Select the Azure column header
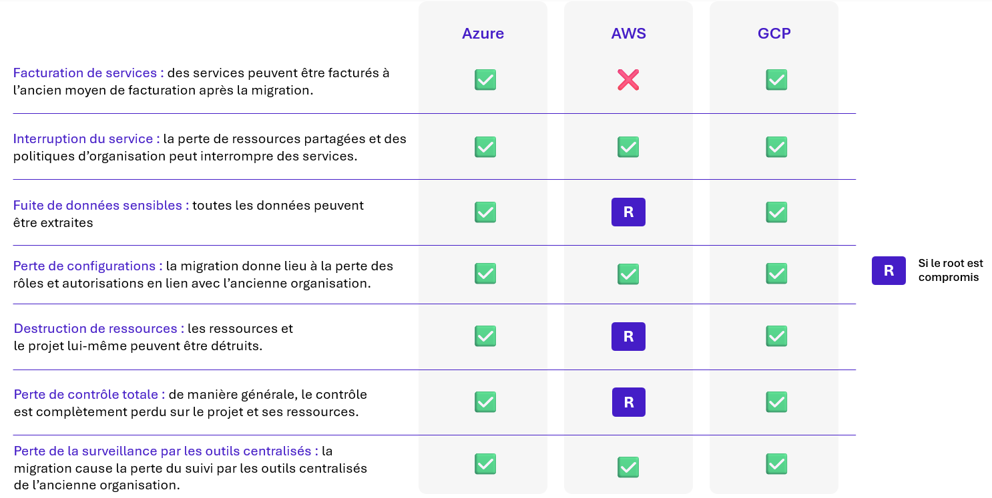The height and width of the screenshot is (498, 992). [x=483, y=33]
